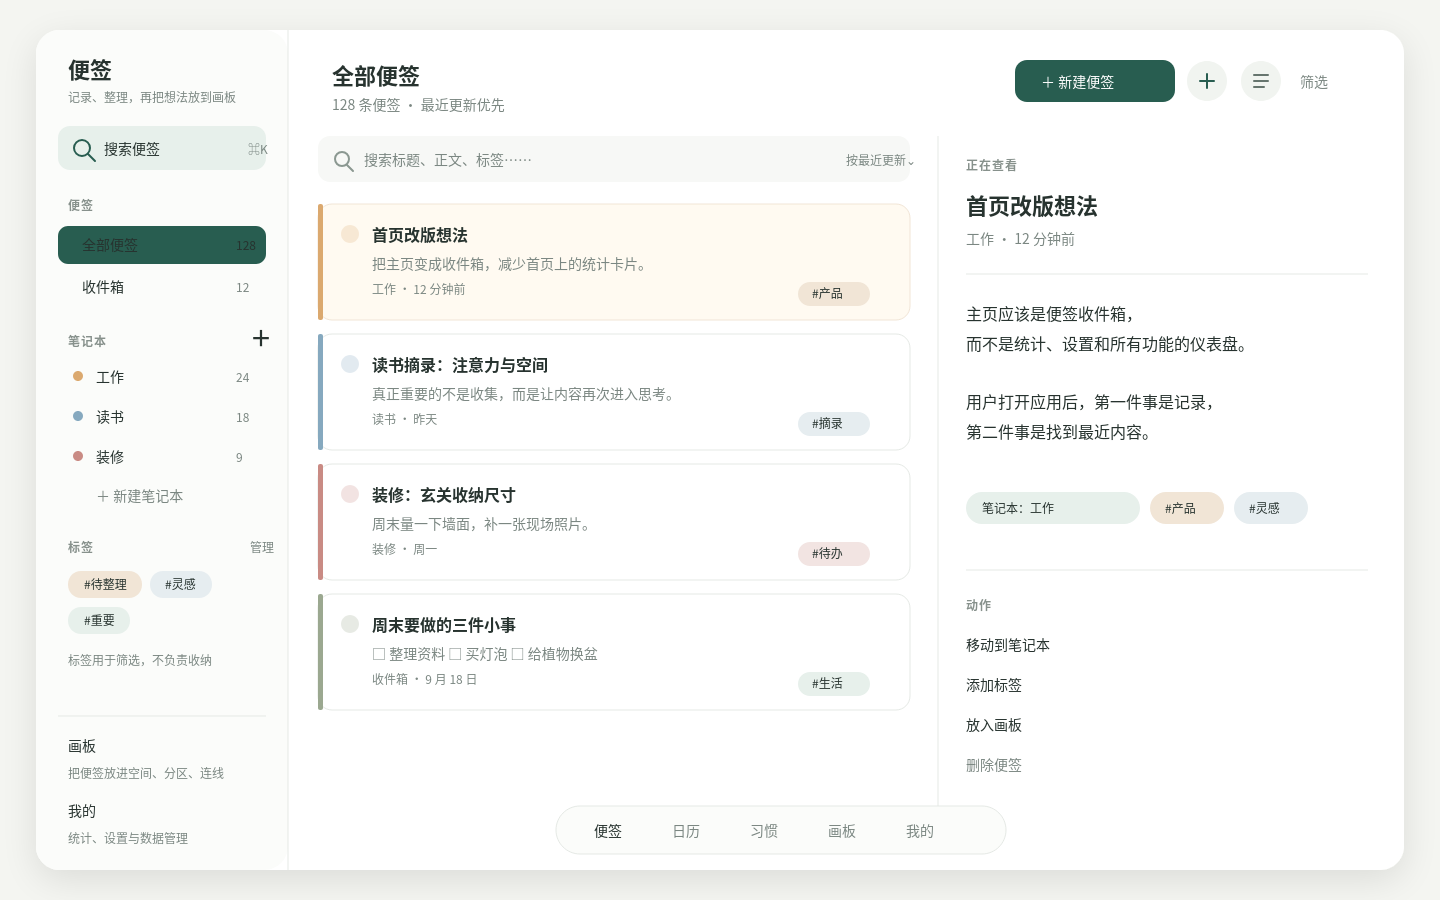Click 管理 next to 标签

point(262,547)
